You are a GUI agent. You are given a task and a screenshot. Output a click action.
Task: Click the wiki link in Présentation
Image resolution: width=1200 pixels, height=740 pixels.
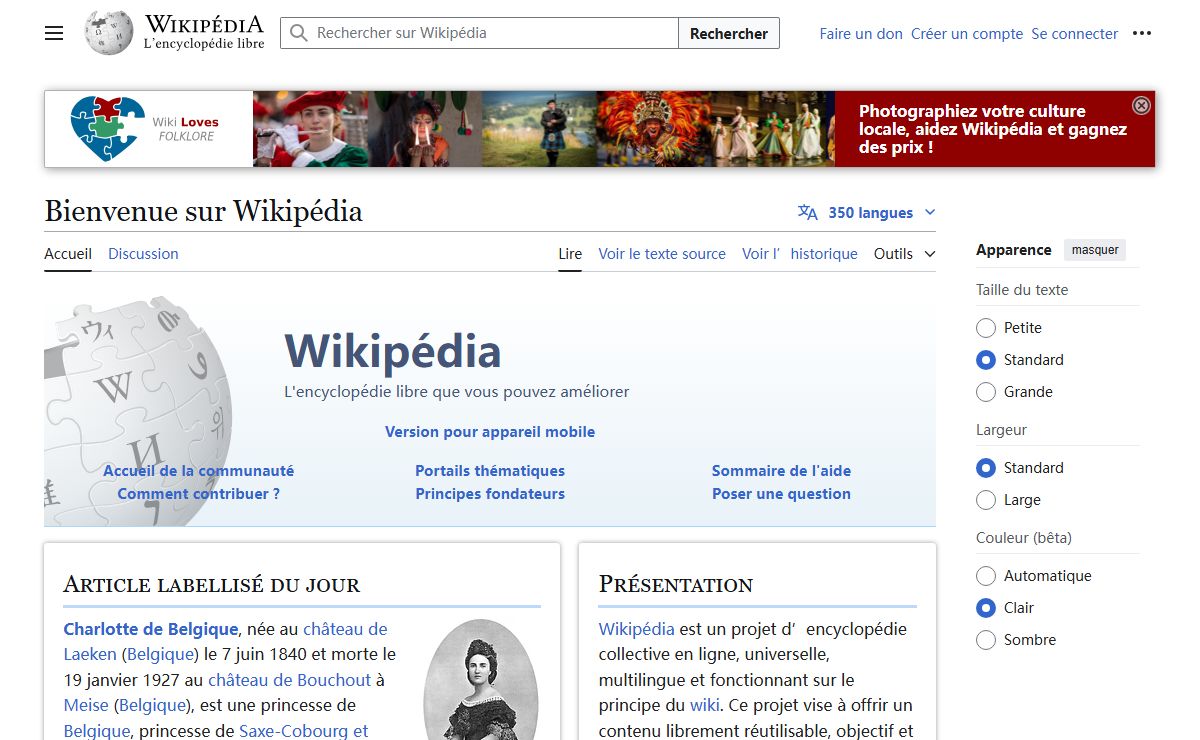point(704,705)
